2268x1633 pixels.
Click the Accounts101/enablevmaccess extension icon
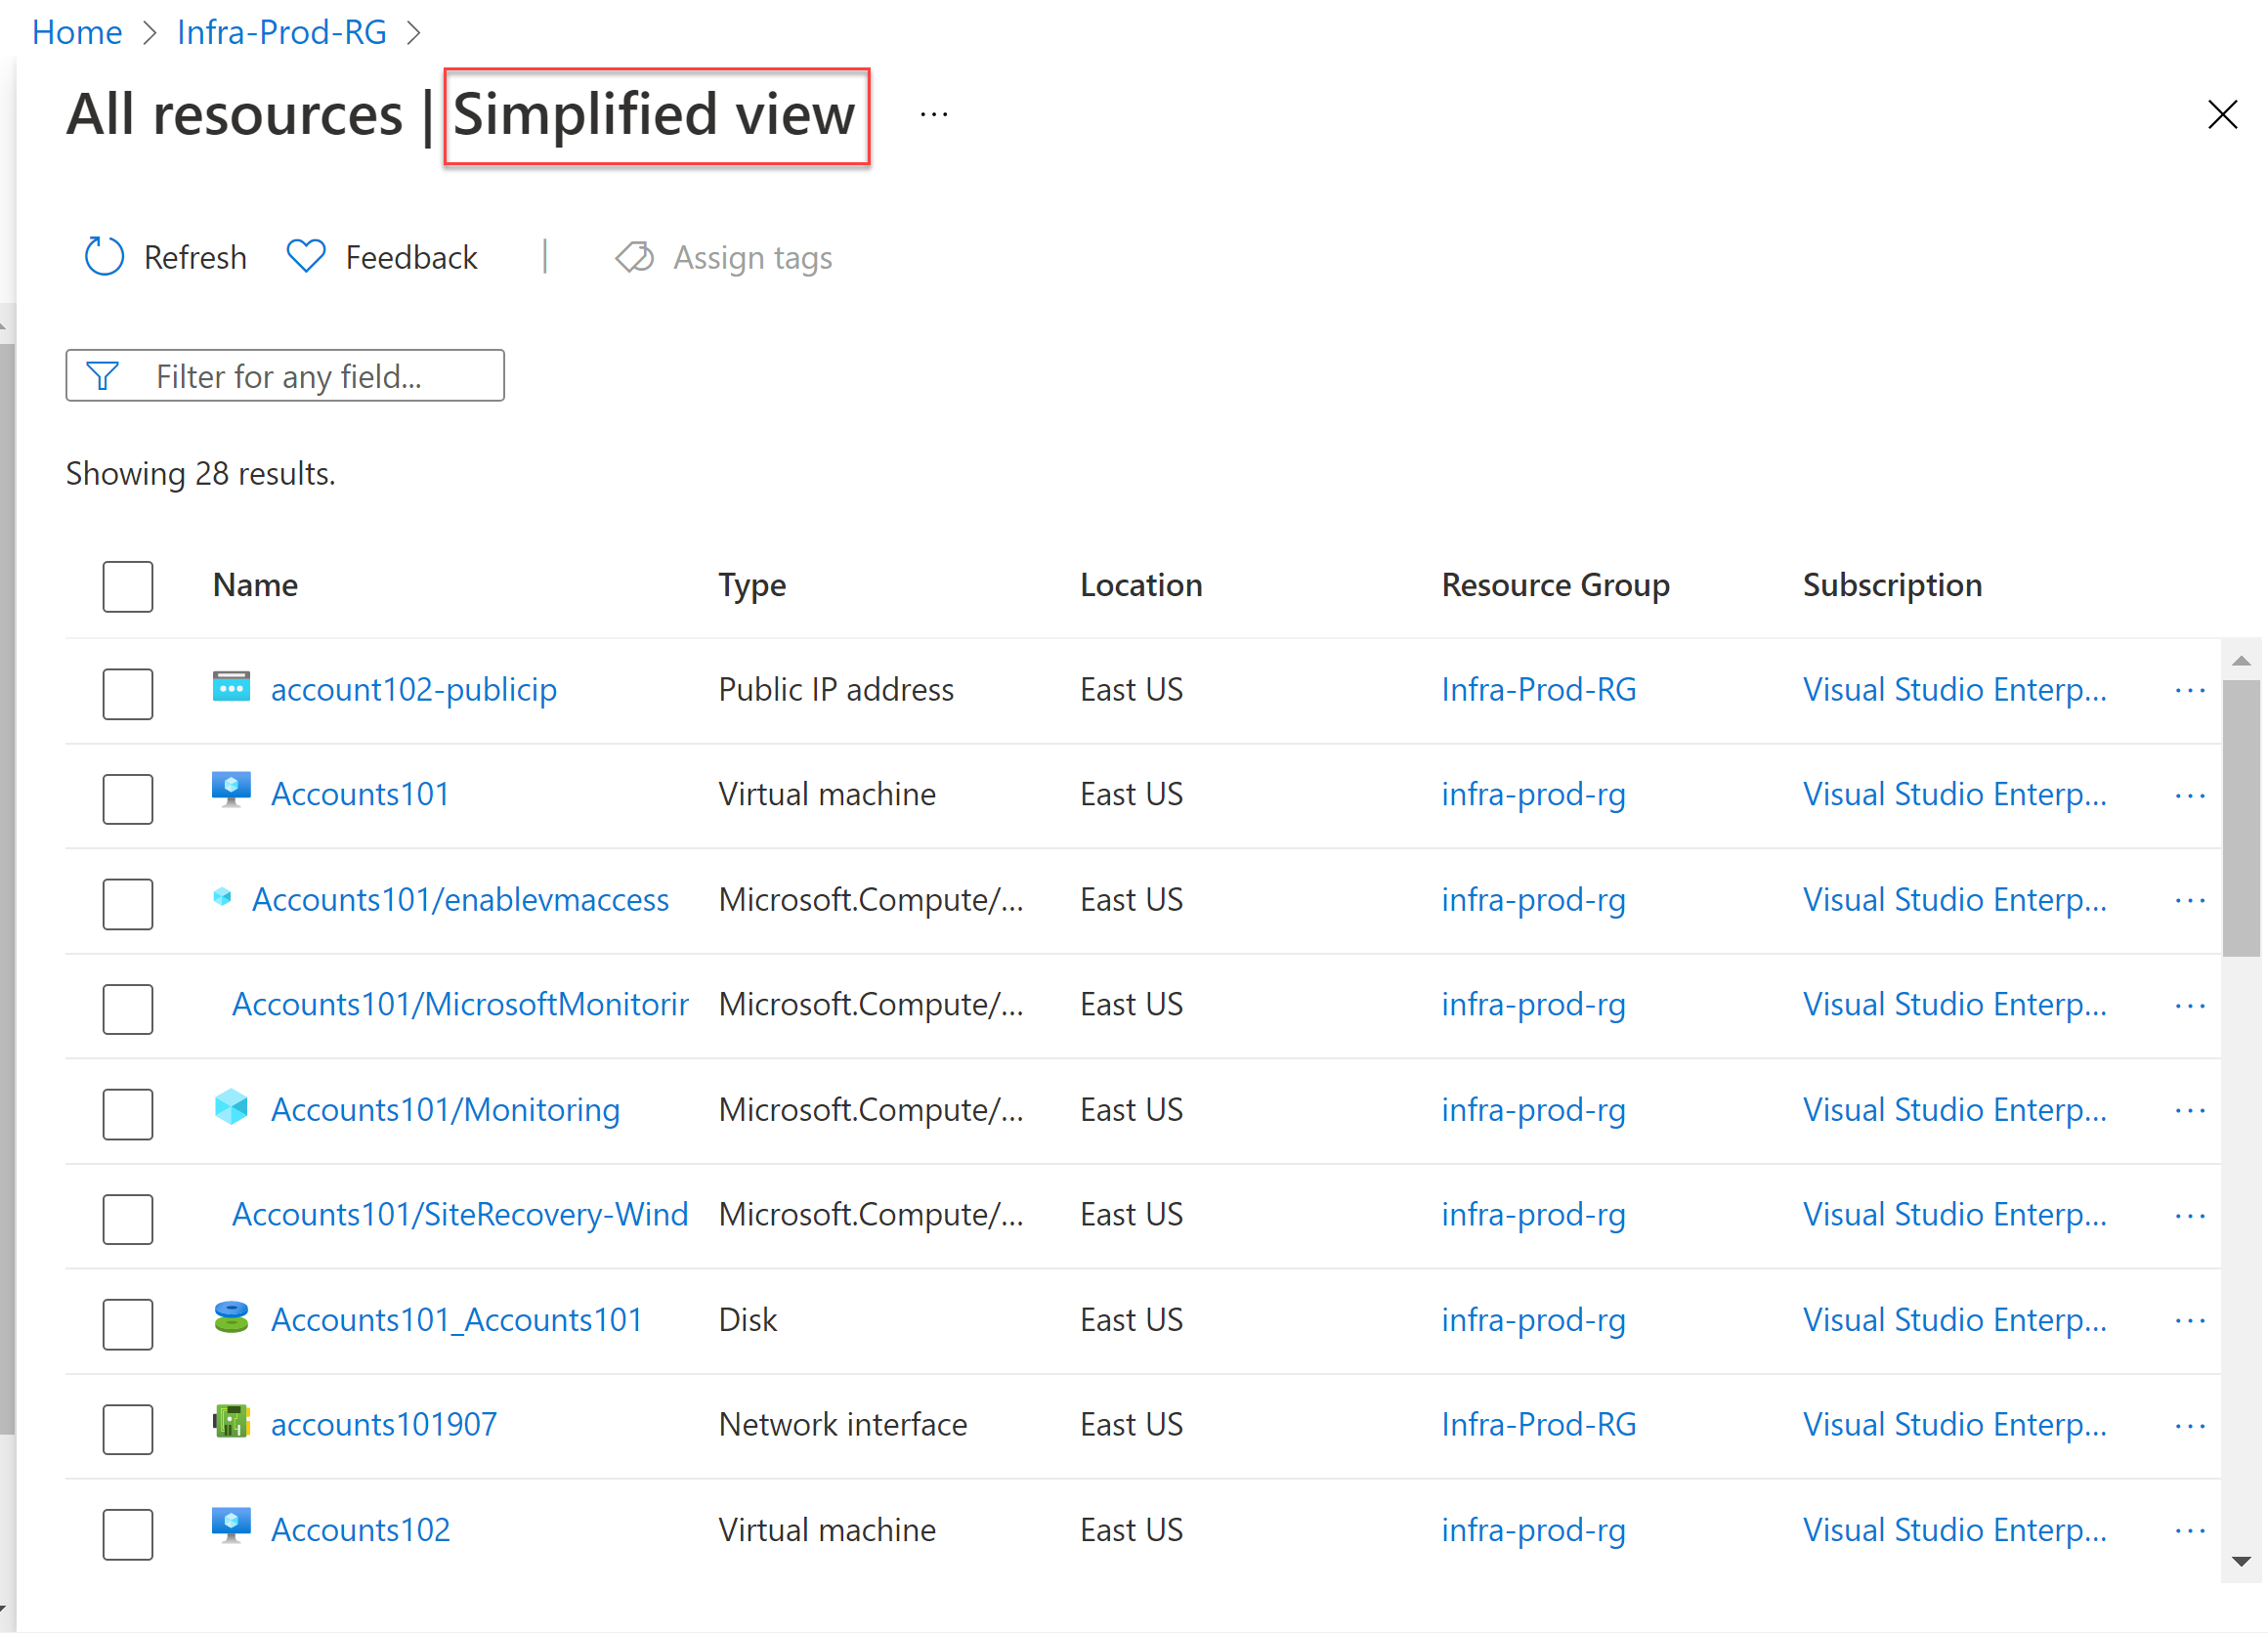tap(222, 897)
